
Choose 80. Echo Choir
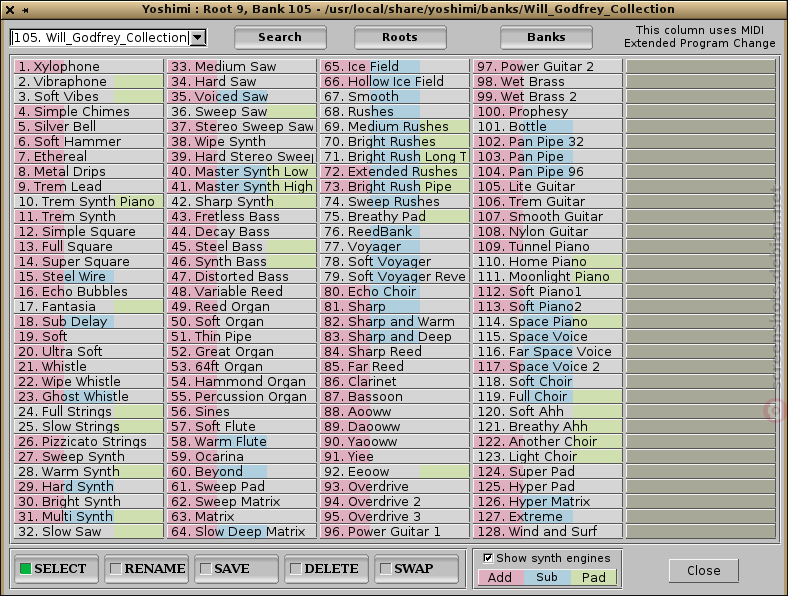point(395,291)
